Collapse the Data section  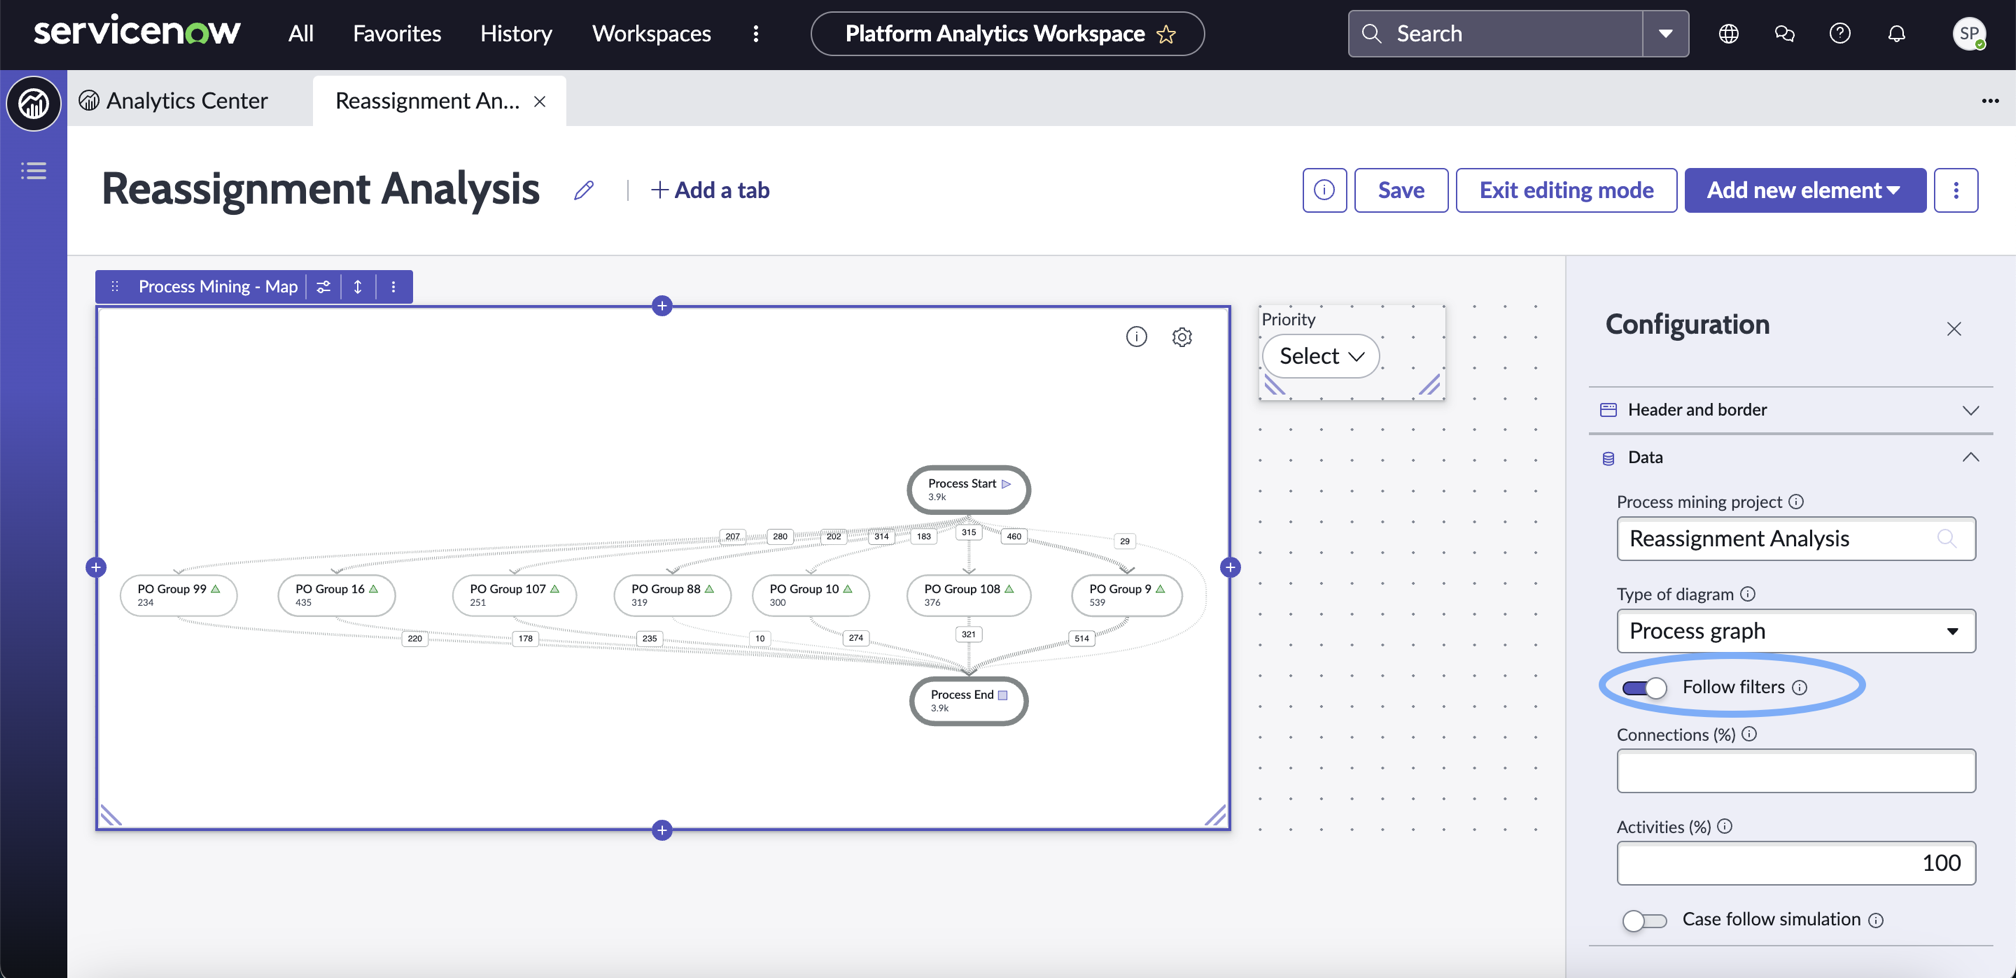click(1790, 458)
